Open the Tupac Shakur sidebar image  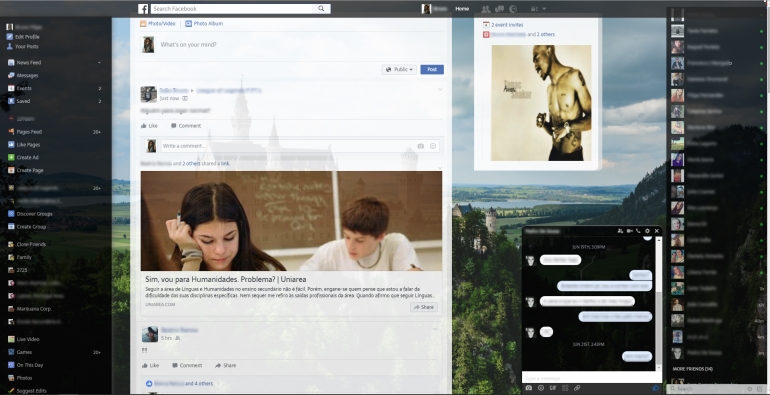point(541,103)
